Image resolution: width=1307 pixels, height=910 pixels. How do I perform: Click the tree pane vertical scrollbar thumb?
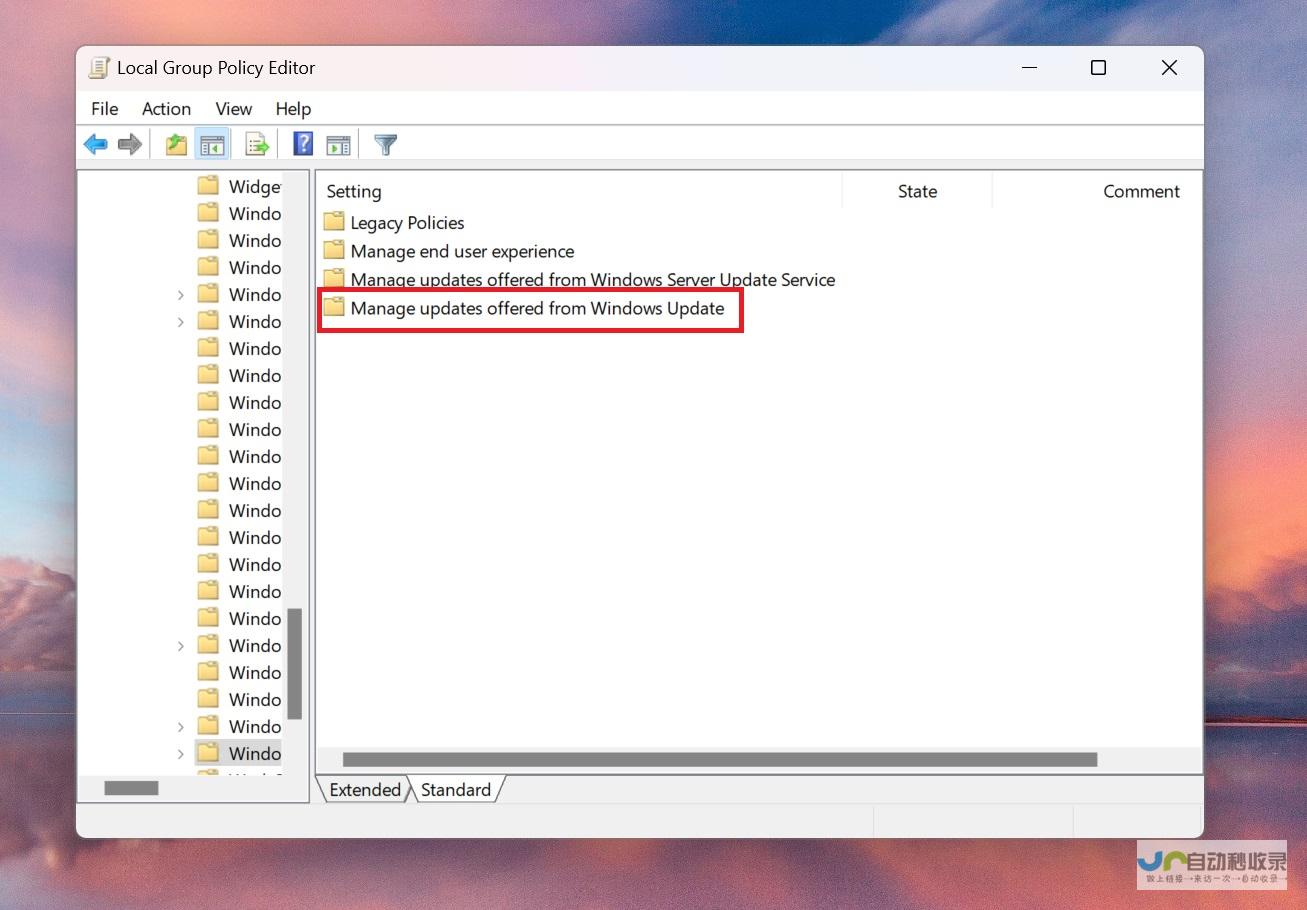(295, 664)
